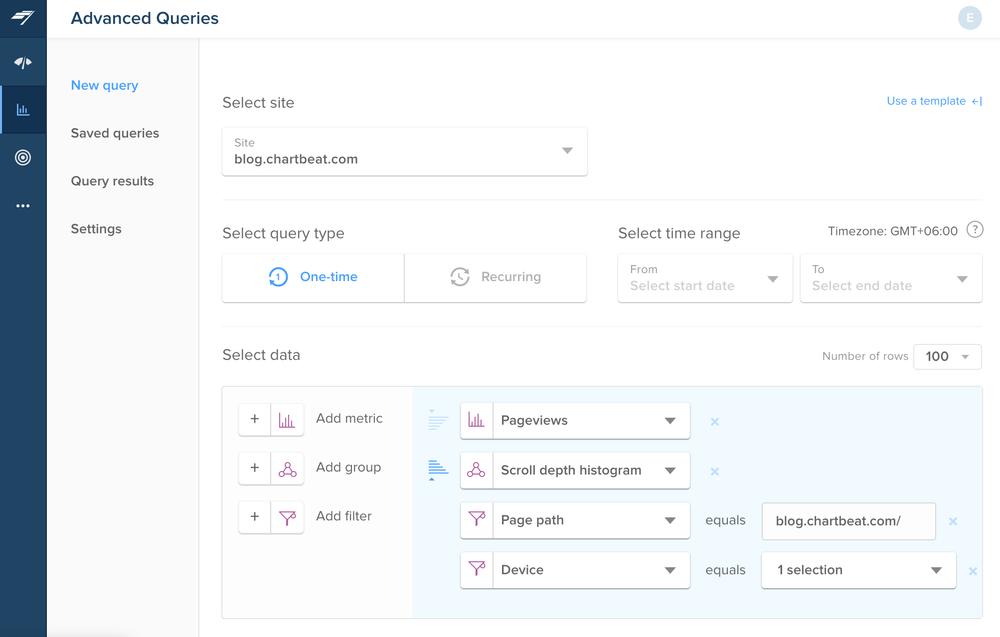Viewport: 1000px width, 637px height.
Task: Click the Page path value input field
Action: tap(848, 521)
